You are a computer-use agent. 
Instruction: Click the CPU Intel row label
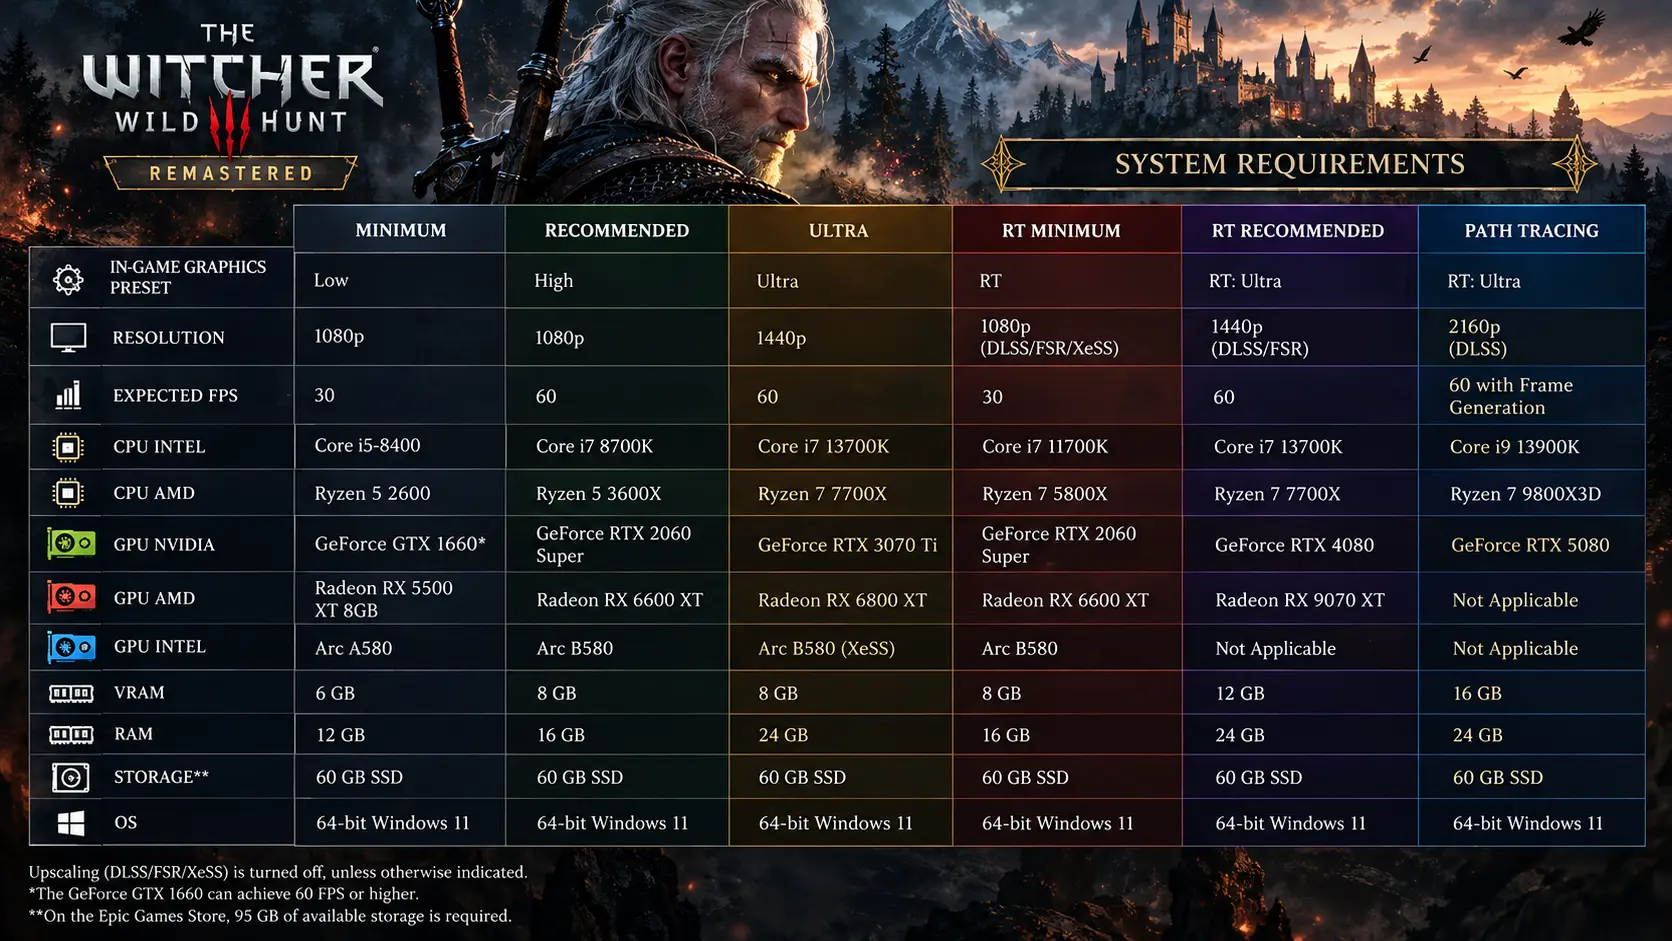(159, 447)
